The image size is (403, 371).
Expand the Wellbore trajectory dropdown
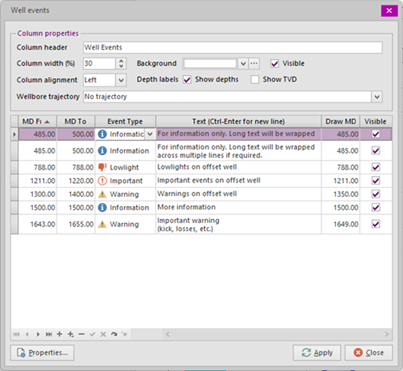point(377,97)
